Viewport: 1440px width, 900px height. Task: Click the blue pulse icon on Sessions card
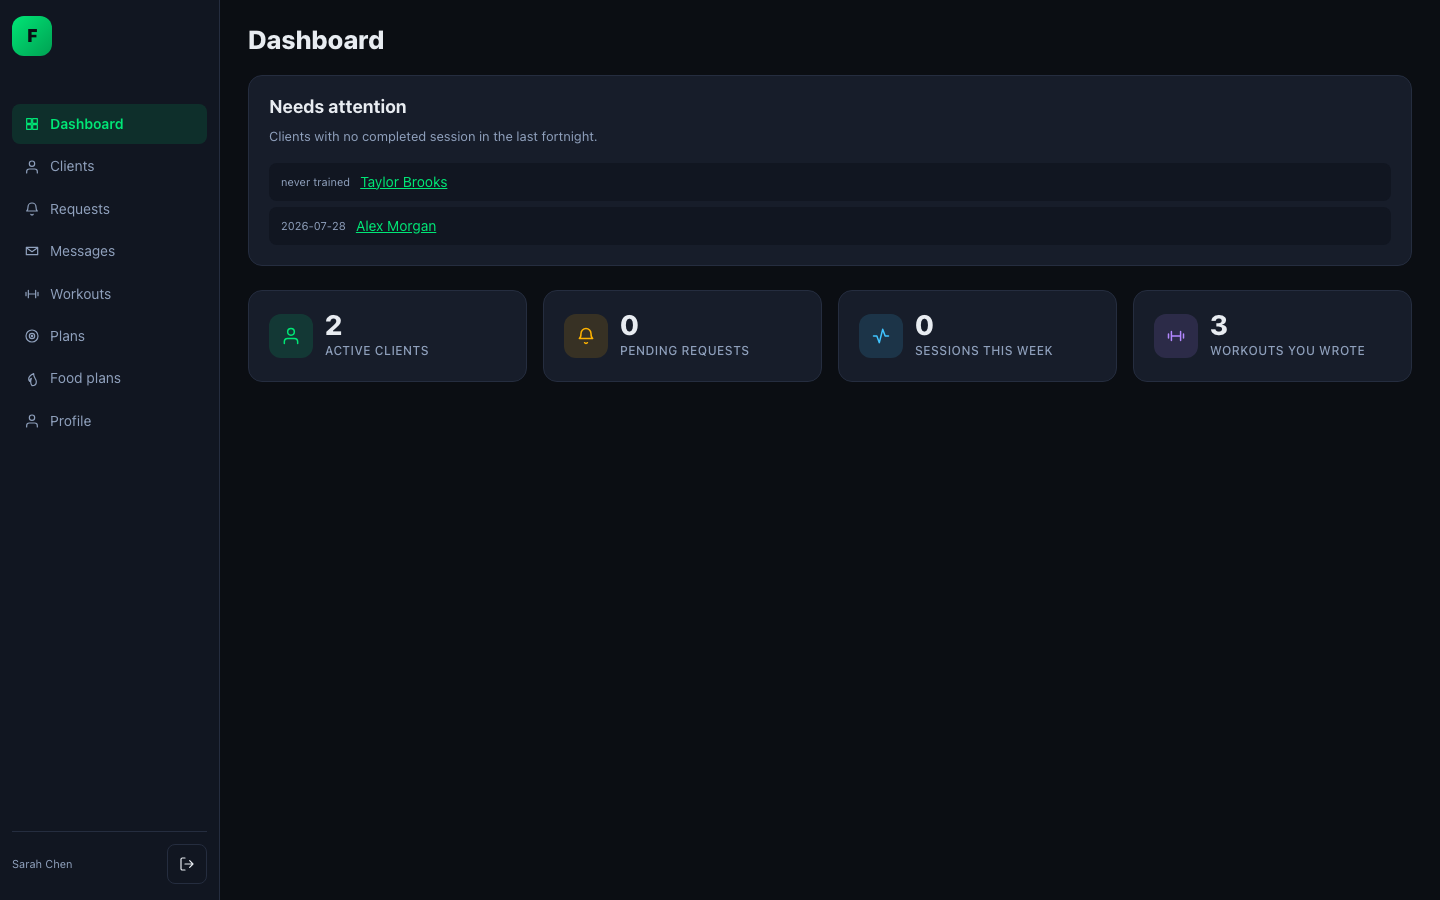click(881, 336)
